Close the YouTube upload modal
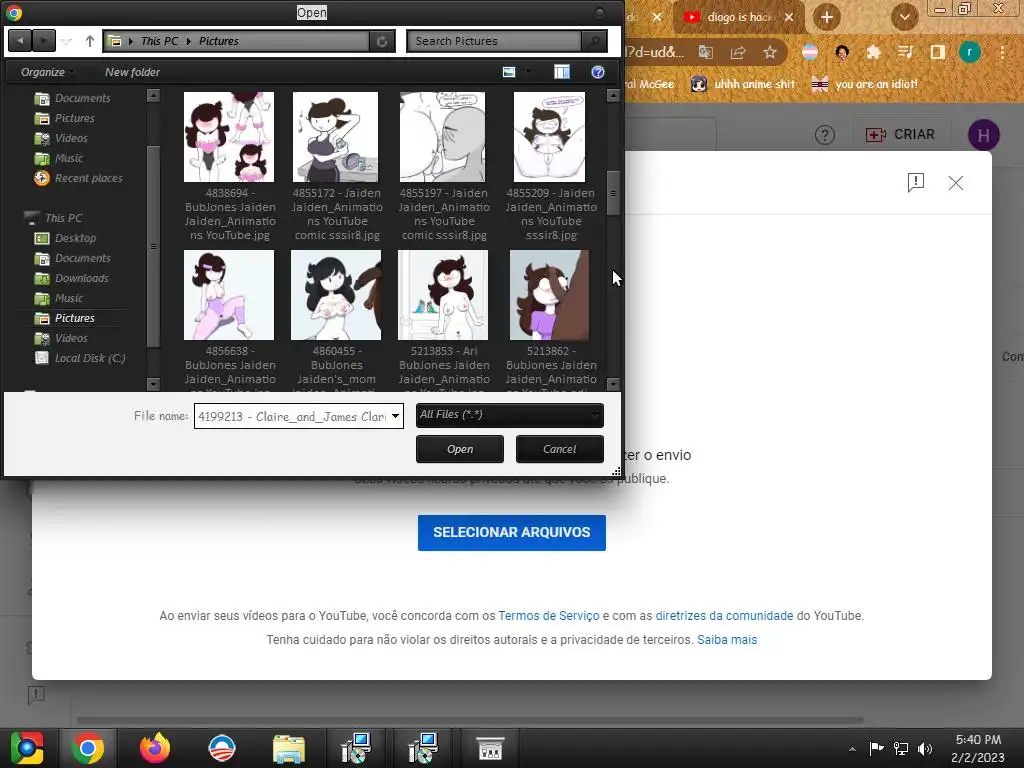The image size is (1024, 768). 955,183
